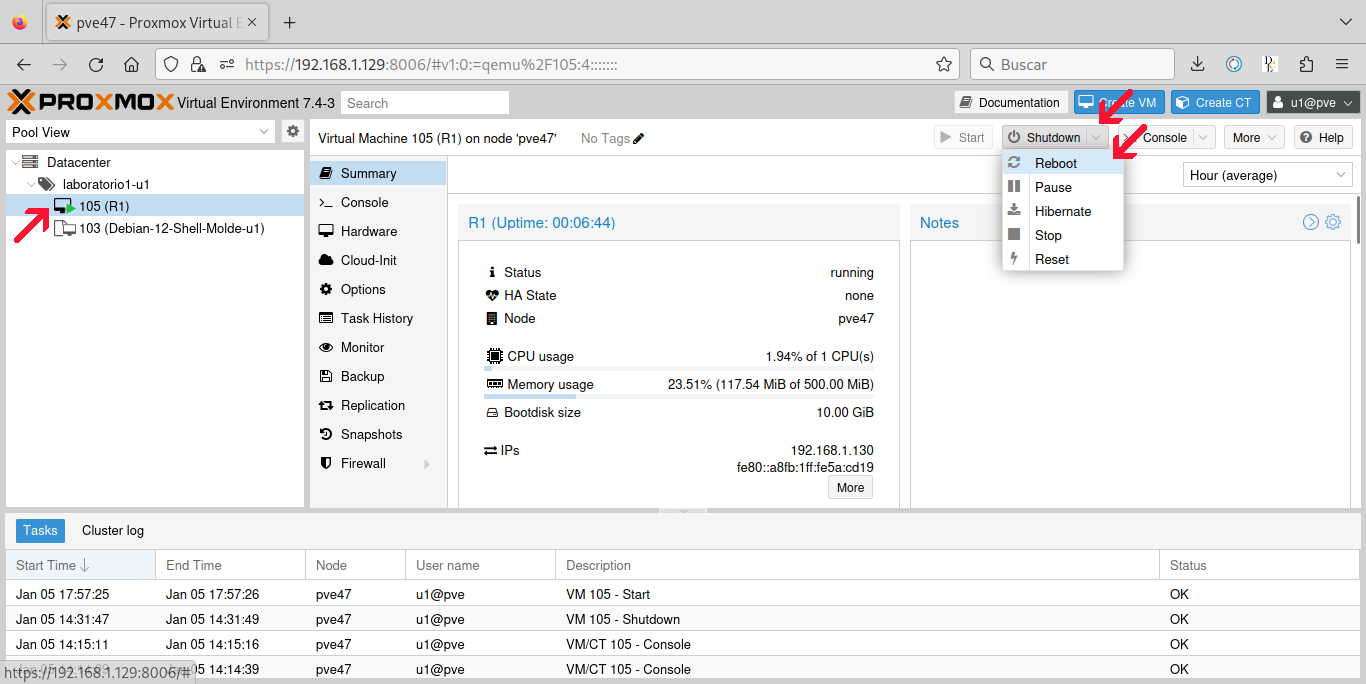The width and height of the screenshot is (1366, 684).
Task: Expand the Firewall submenu arrow
Action: click(x=428, y=464)
